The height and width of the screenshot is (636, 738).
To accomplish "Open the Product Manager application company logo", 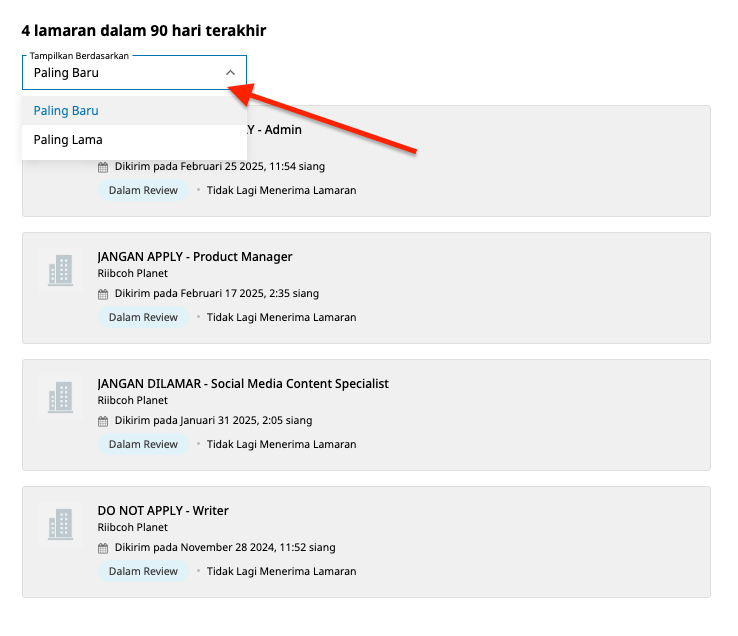I will pyautogui.click(x=60, y=270).
